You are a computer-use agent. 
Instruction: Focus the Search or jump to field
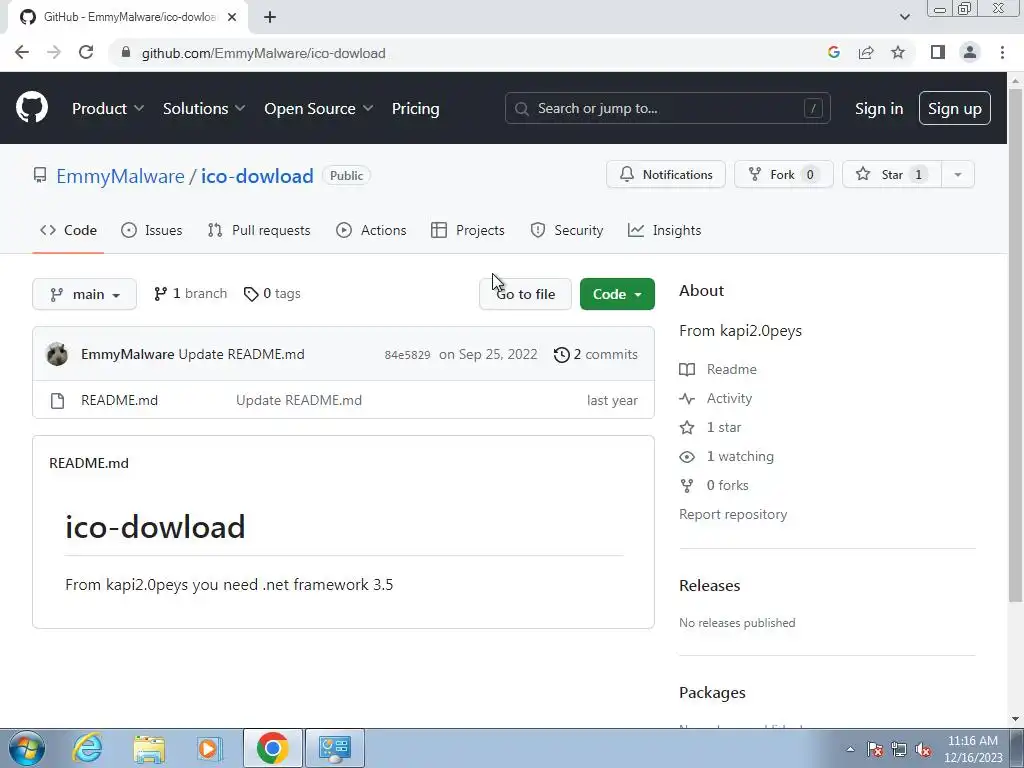pyautogui.click(x=667, y=108)
